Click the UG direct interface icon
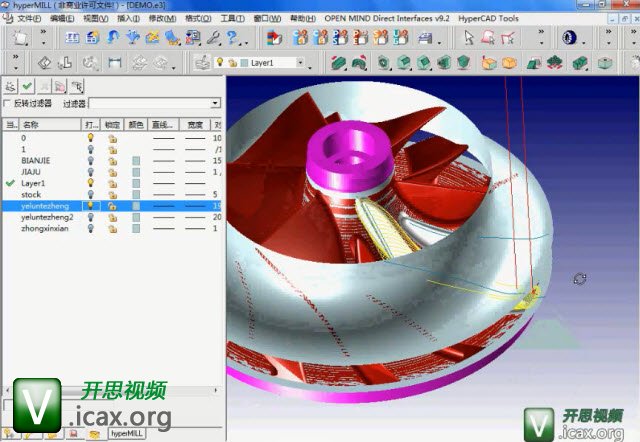640x442 pixels. pos(401,38)
